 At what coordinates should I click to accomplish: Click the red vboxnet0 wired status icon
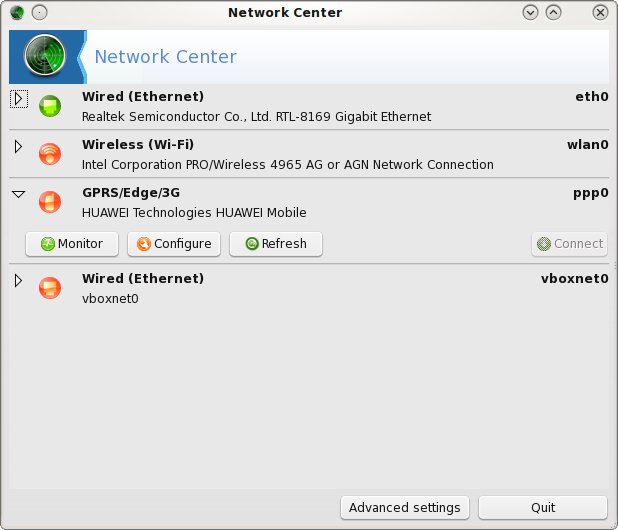50,288
